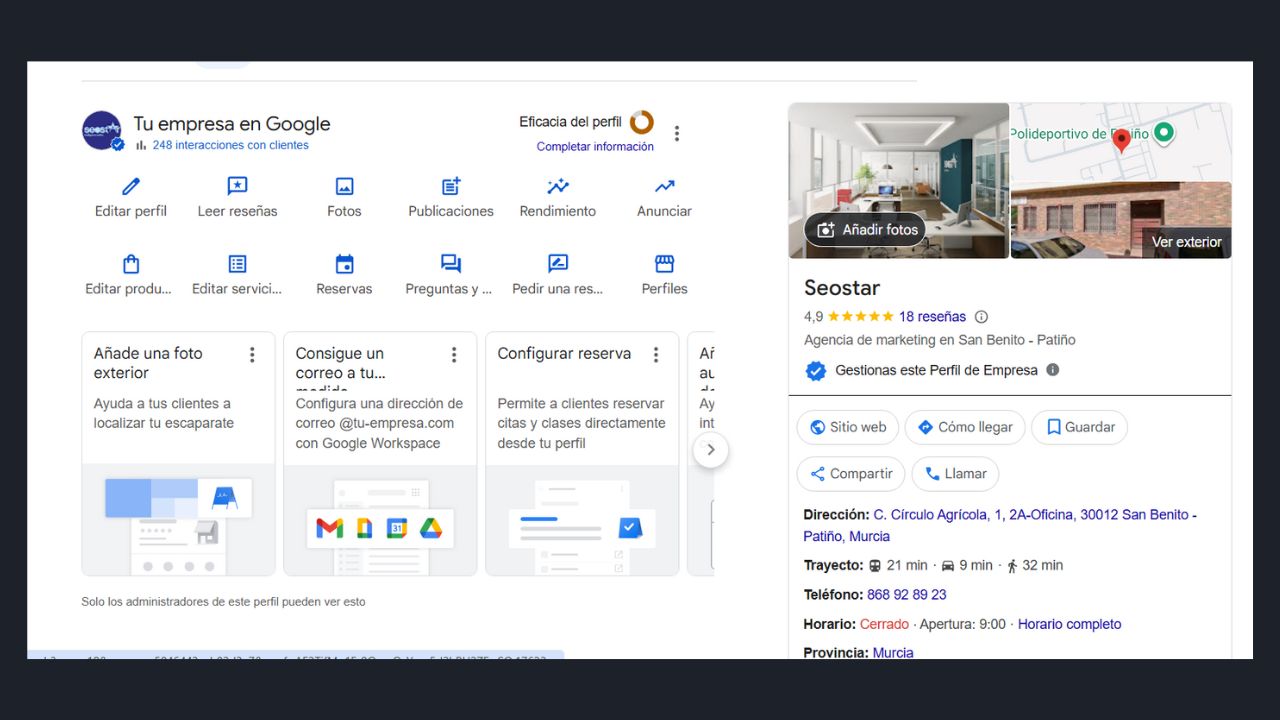Screen dimensions: 1280x720
Task: Open three-dot menu on Añade una foto exterior card
Action: [252, 355]
